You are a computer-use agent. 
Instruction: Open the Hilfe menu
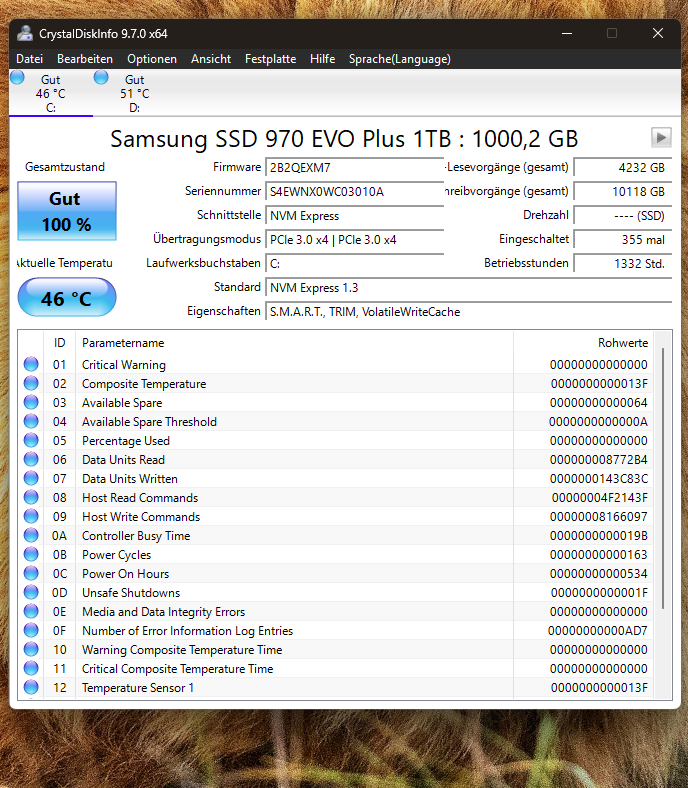(322, 59)
